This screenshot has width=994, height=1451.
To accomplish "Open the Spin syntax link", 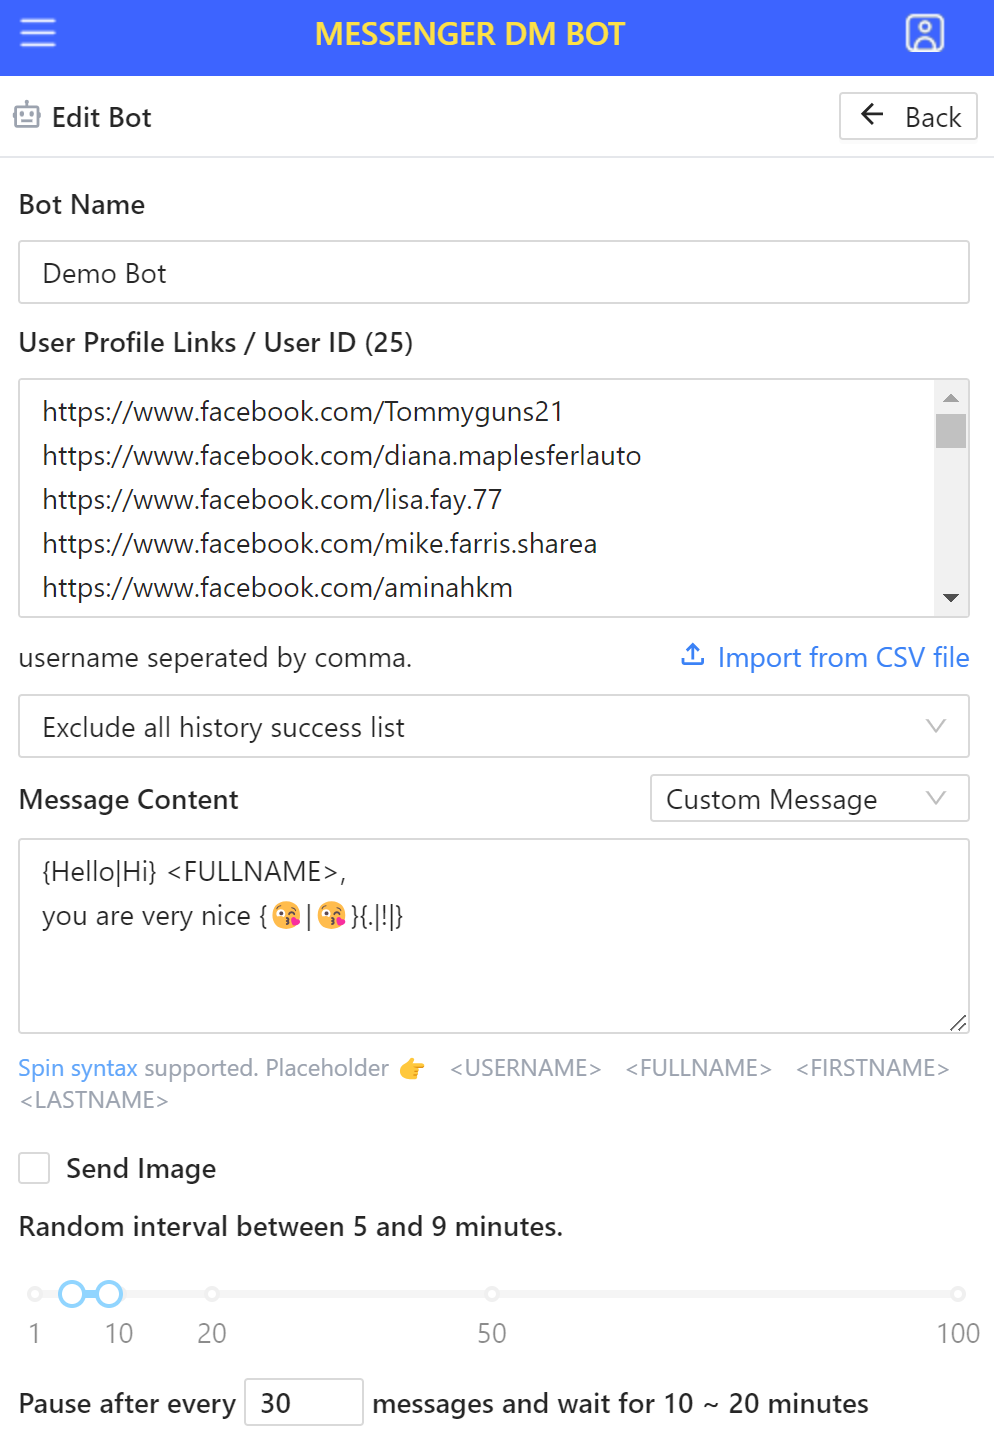I will (x=78, y=1068).
